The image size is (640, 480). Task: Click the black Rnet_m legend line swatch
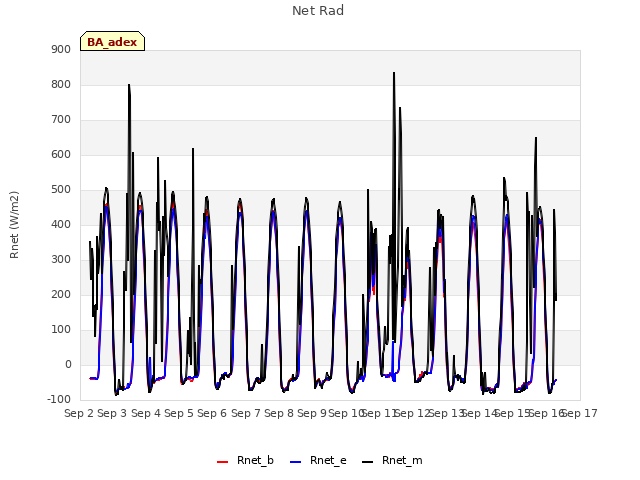click(368, 462)
